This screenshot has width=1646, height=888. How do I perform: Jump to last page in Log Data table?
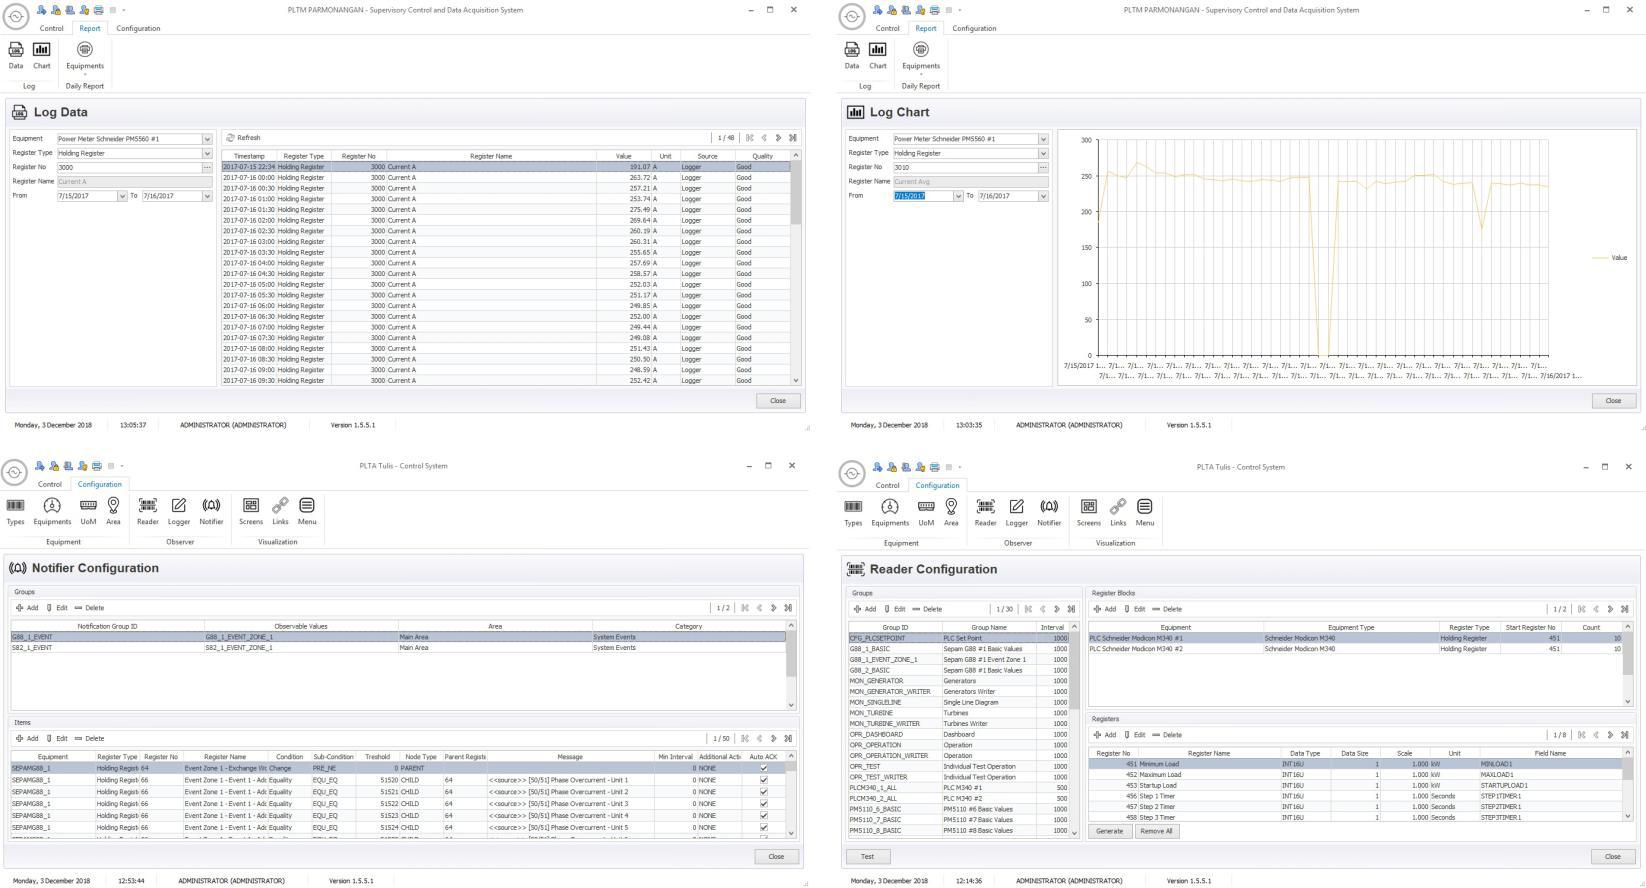click(x=793, y=138)
